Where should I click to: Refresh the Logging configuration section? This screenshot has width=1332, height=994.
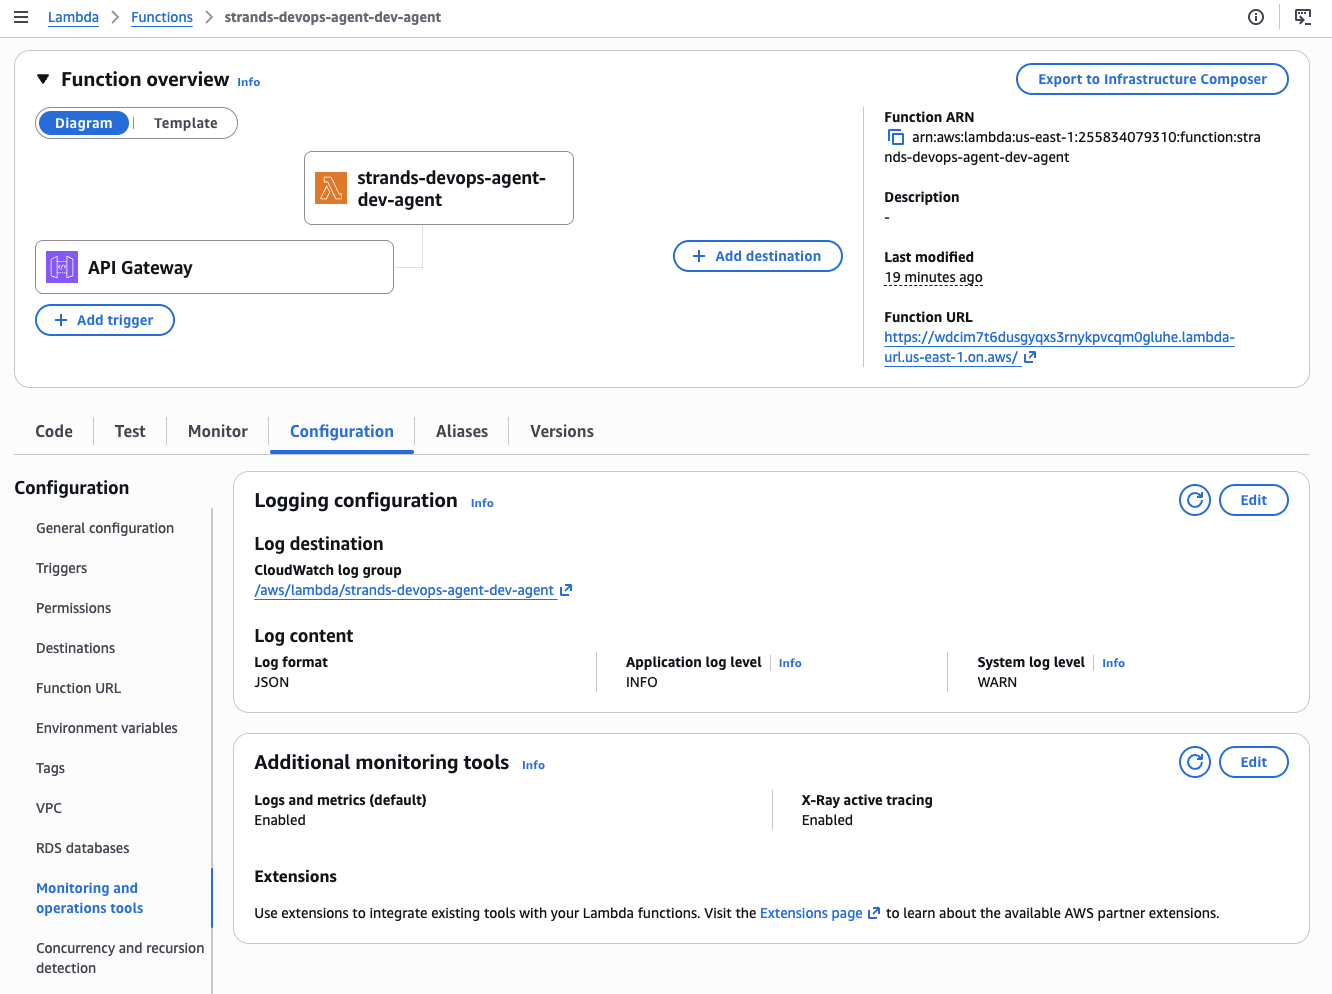(x=1195, y=500)
